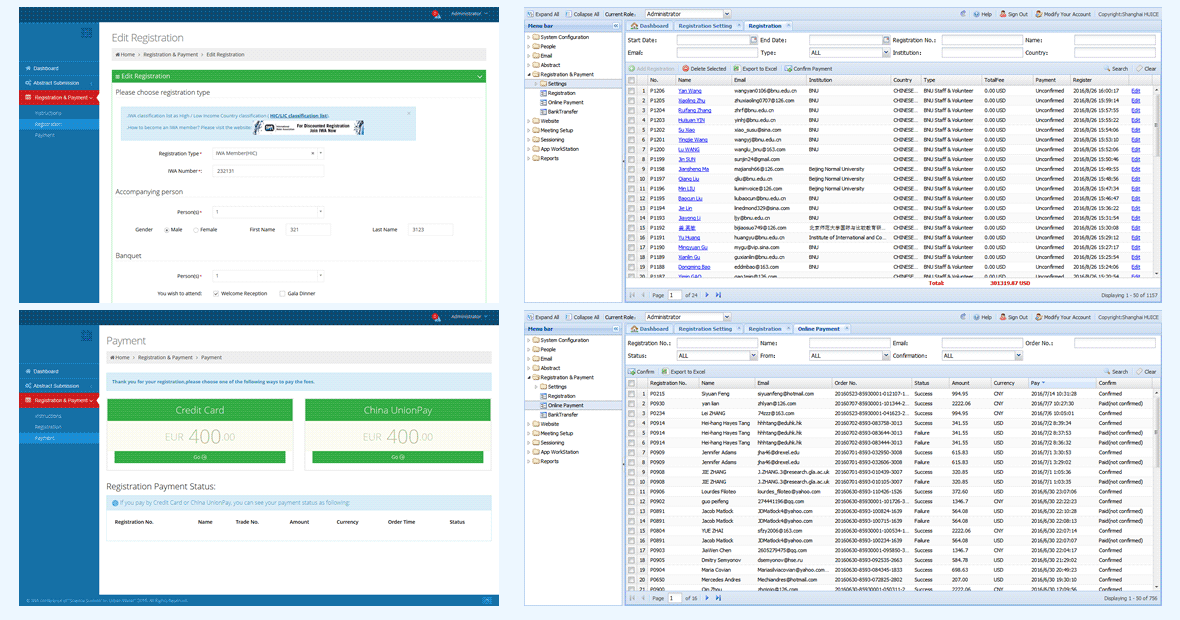Click Confirm in the Online Payment grid toolbar
1180x620 pixels.
(641, 372)
